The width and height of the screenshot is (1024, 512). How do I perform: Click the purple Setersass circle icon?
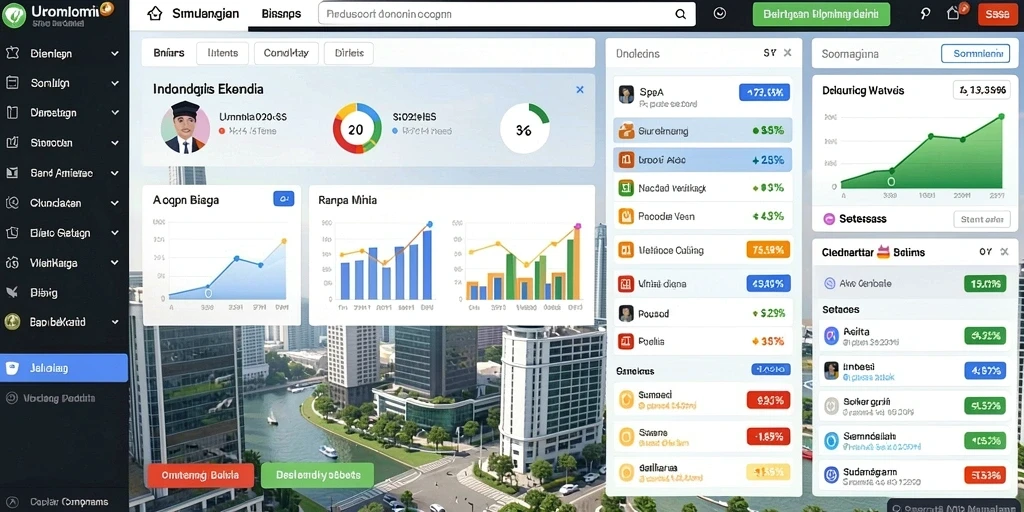(829, 219)
